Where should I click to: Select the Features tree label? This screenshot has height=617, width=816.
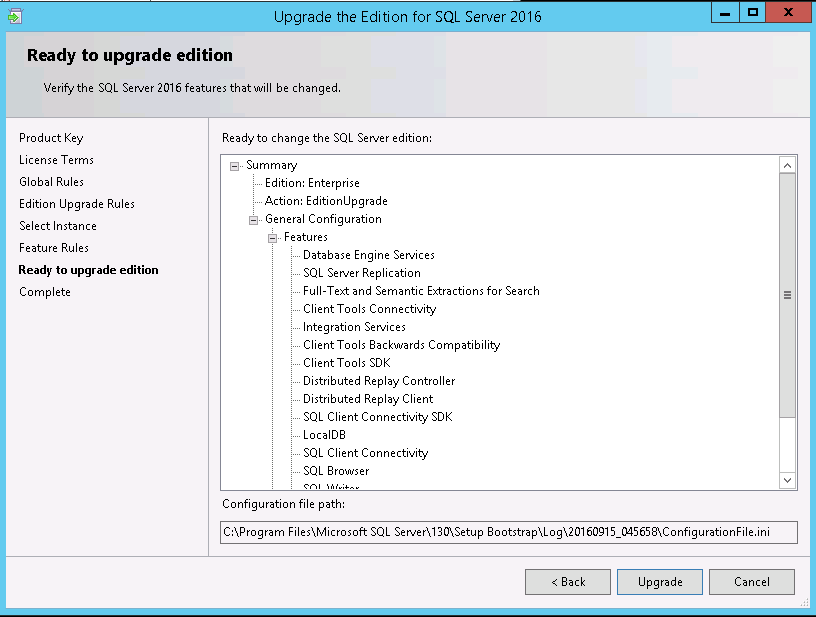tap(306, 237)
